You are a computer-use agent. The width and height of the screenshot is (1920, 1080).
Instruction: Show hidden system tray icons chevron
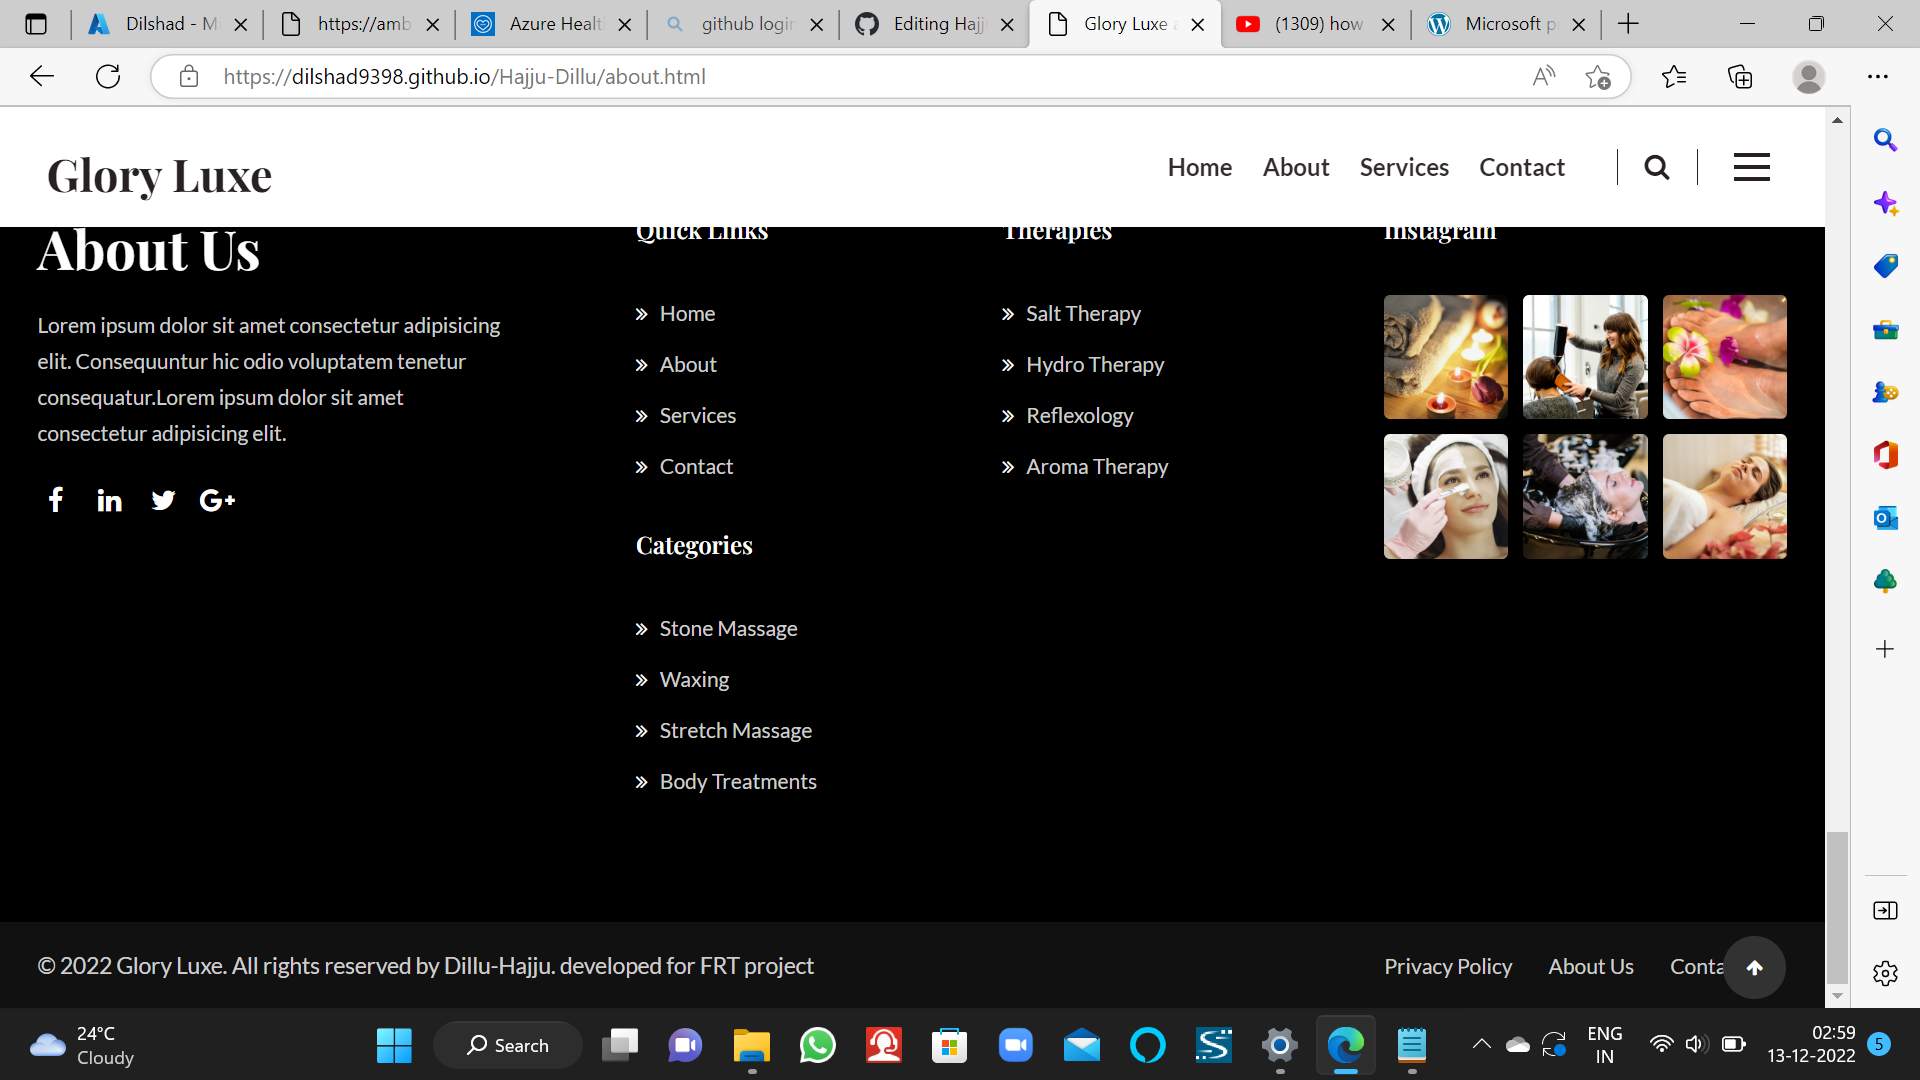point(1481,1045)
